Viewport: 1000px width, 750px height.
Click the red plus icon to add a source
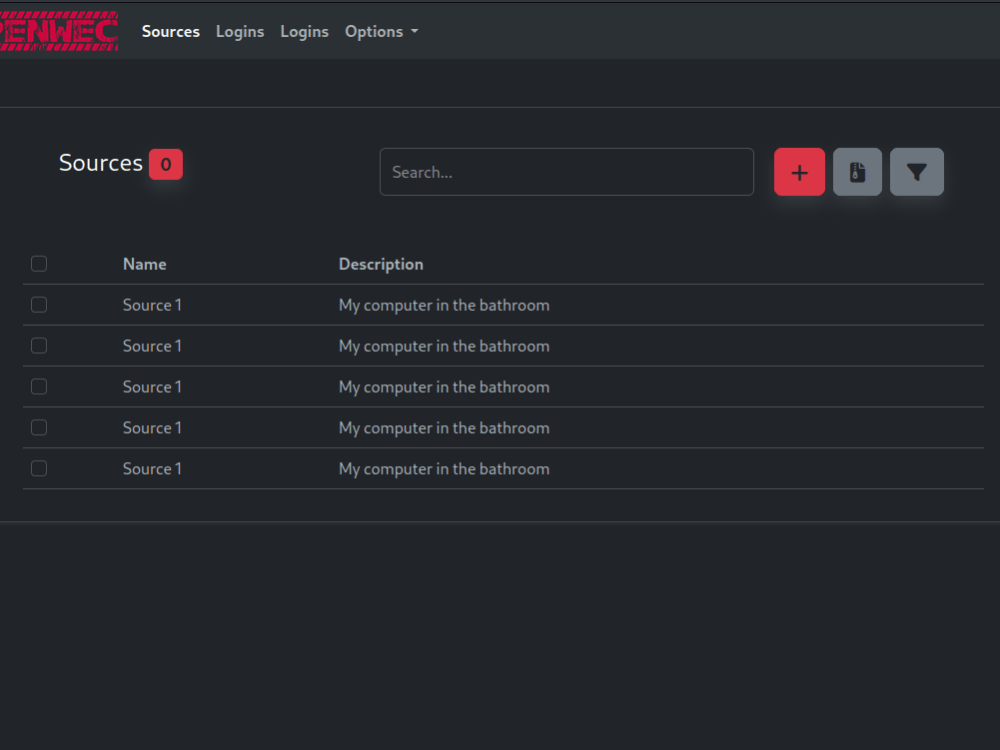click(799, 171)
